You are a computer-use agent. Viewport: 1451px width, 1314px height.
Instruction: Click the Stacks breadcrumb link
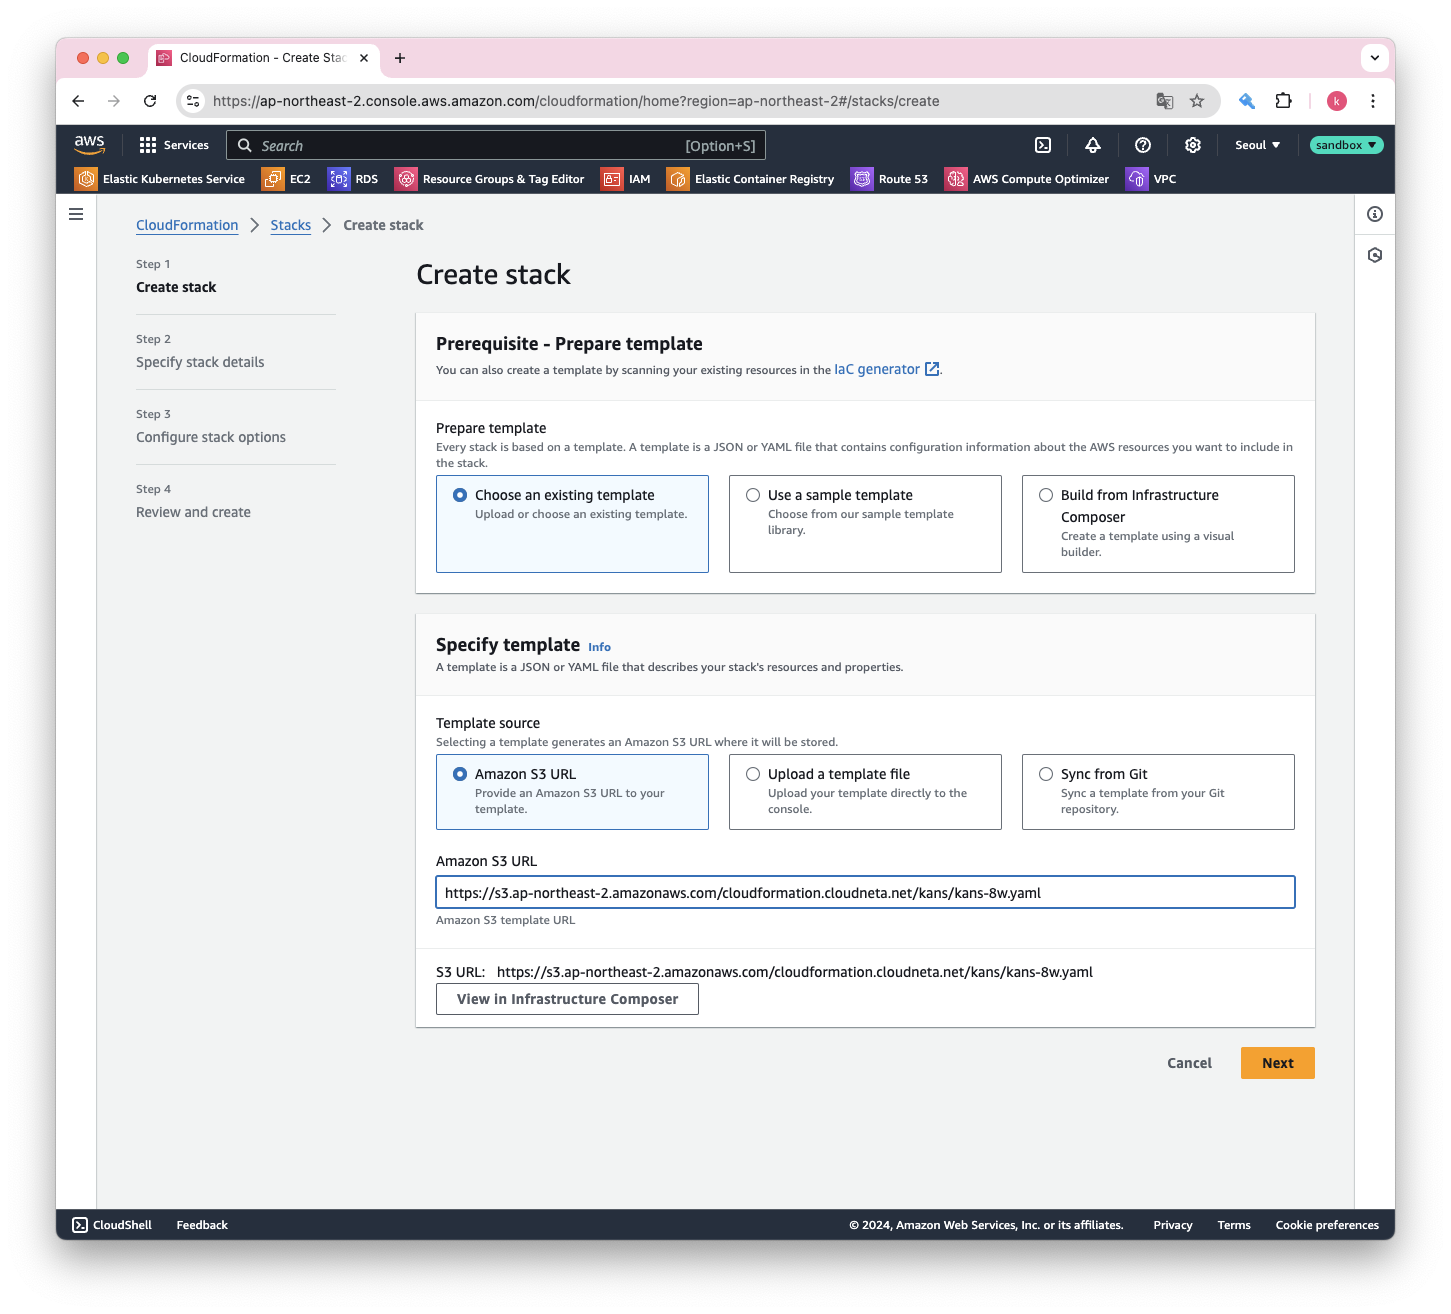(291, 225)
